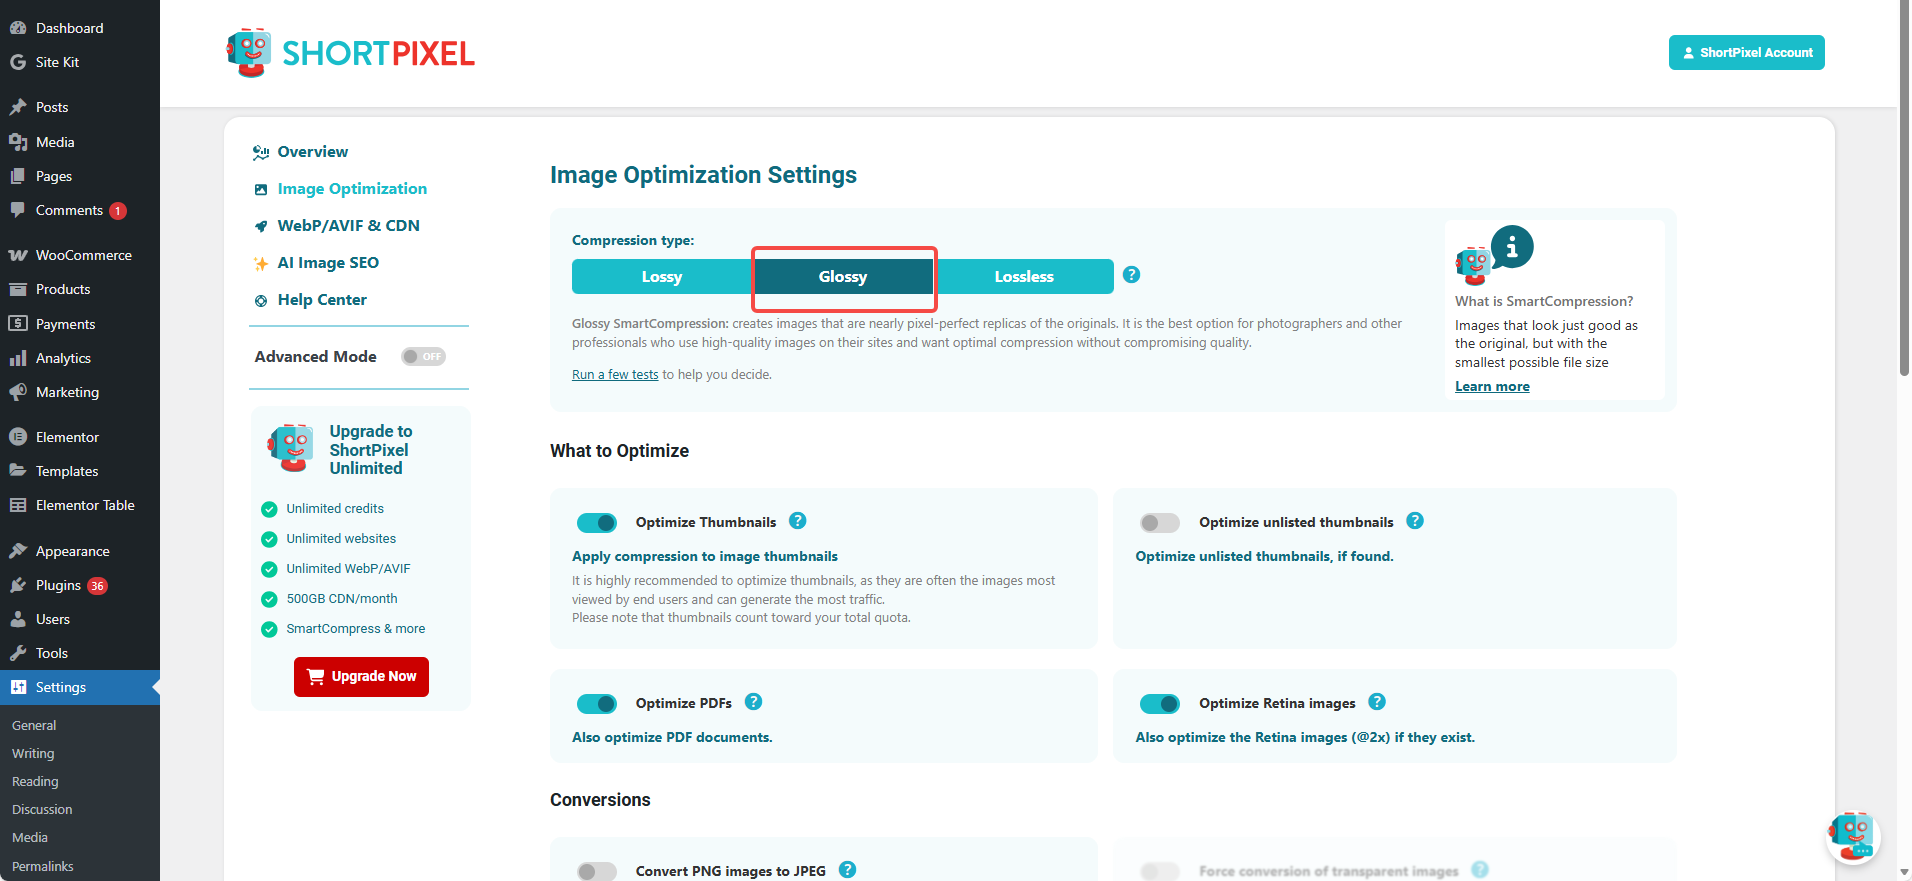
Task: Click the Upgrade to ShortPixel Unlimited heading
Action: tap(371, 450)
